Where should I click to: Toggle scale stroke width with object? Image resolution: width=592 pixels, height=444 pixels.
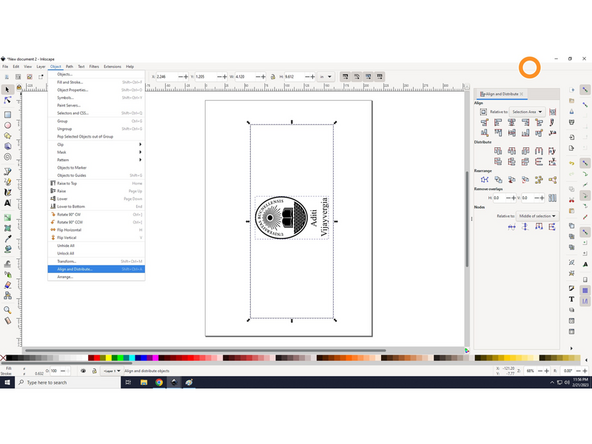[x=345, y=77]
